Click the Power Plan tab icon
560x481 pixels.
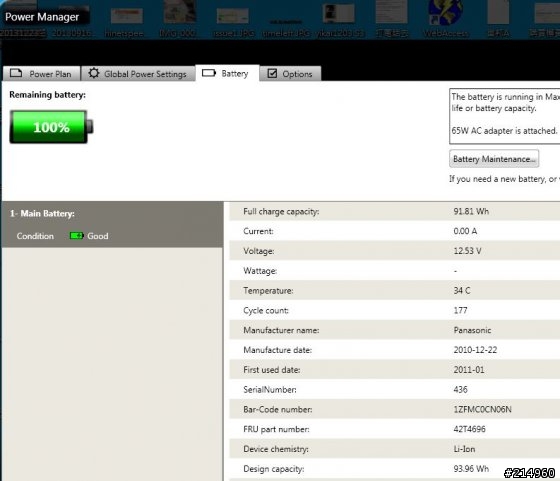(x=16, y=73)
